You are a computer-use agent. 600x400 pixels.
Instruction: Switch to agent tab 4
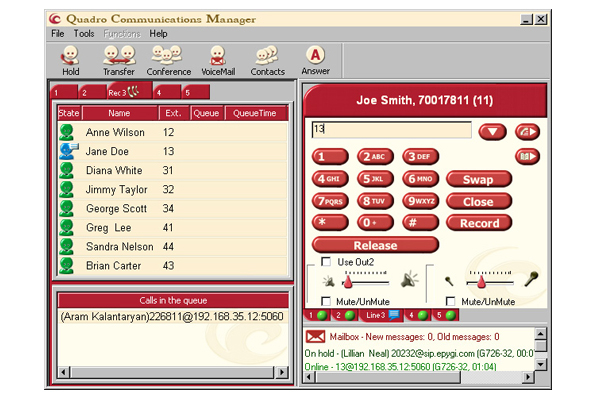coord(166,92)
